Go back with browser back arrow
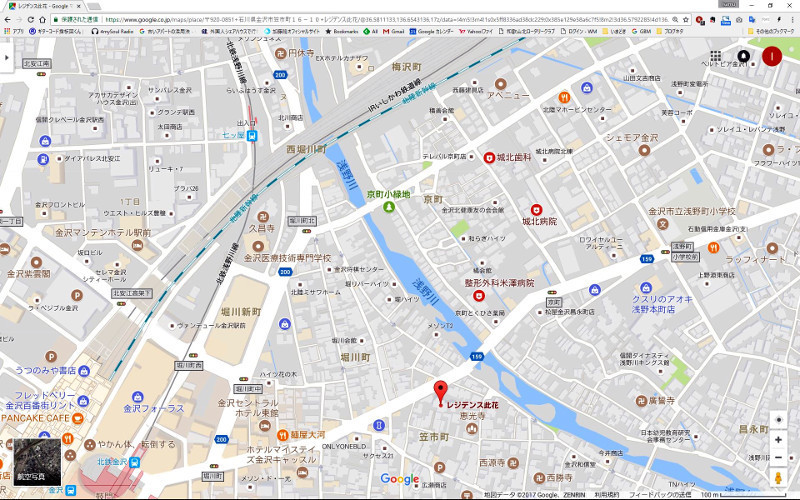This screenshot has height=500, width=800. (7, 19)
